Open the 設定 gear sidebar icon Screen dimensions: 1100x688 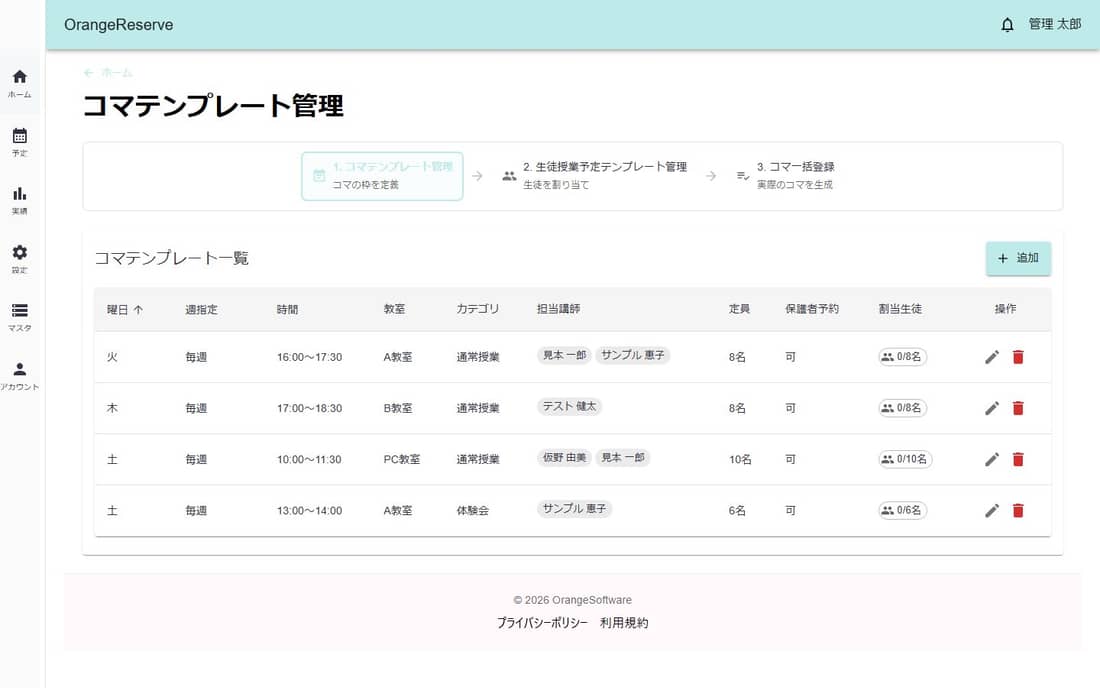pos(20,258)
